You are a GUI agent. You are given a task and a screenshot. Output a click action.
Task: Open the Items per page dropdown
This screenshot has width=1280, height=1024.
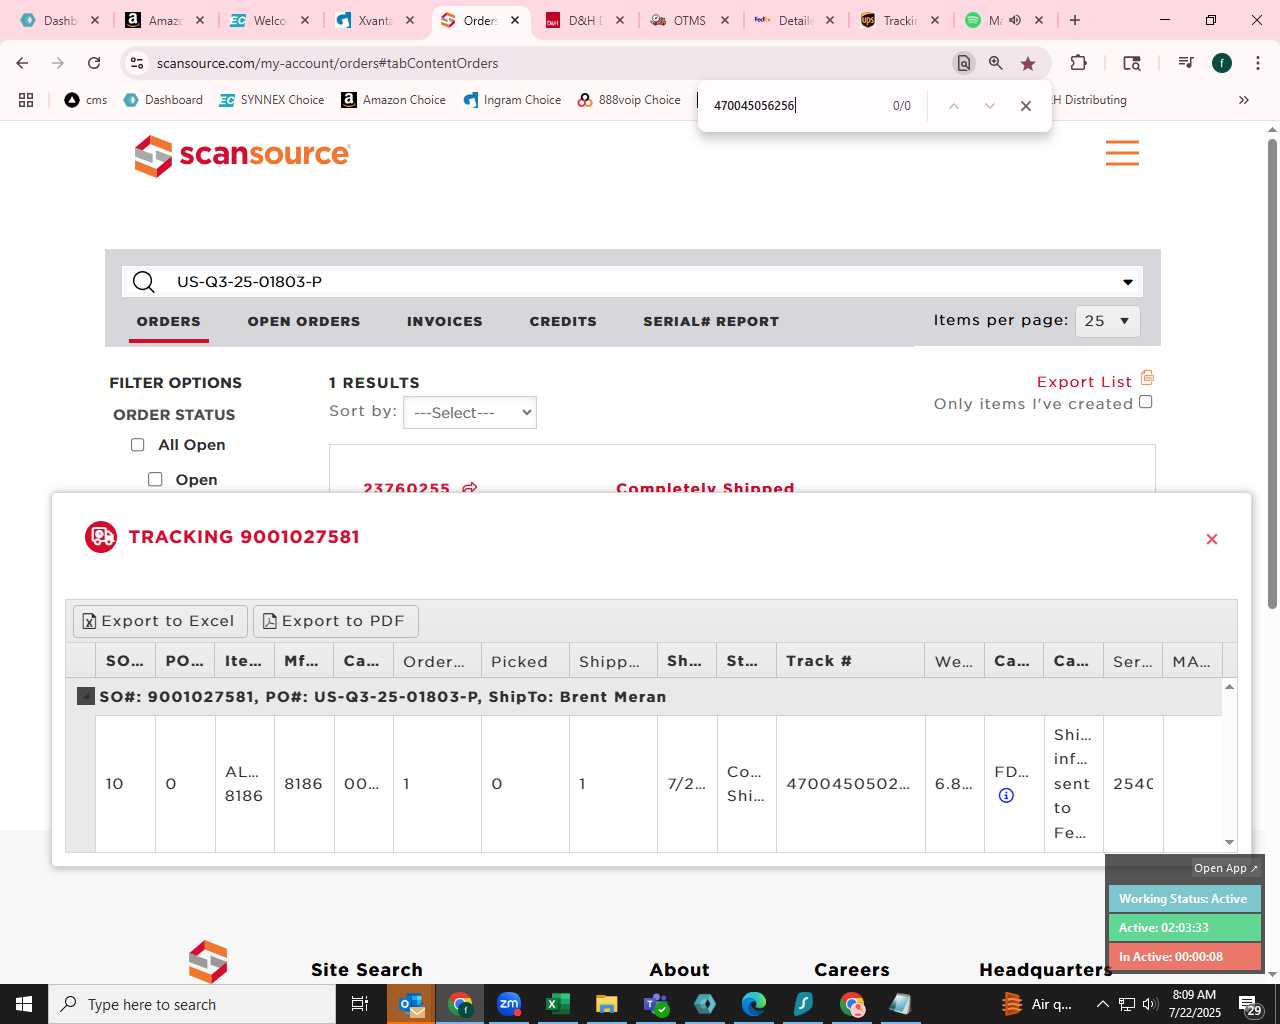(1107, 321)
